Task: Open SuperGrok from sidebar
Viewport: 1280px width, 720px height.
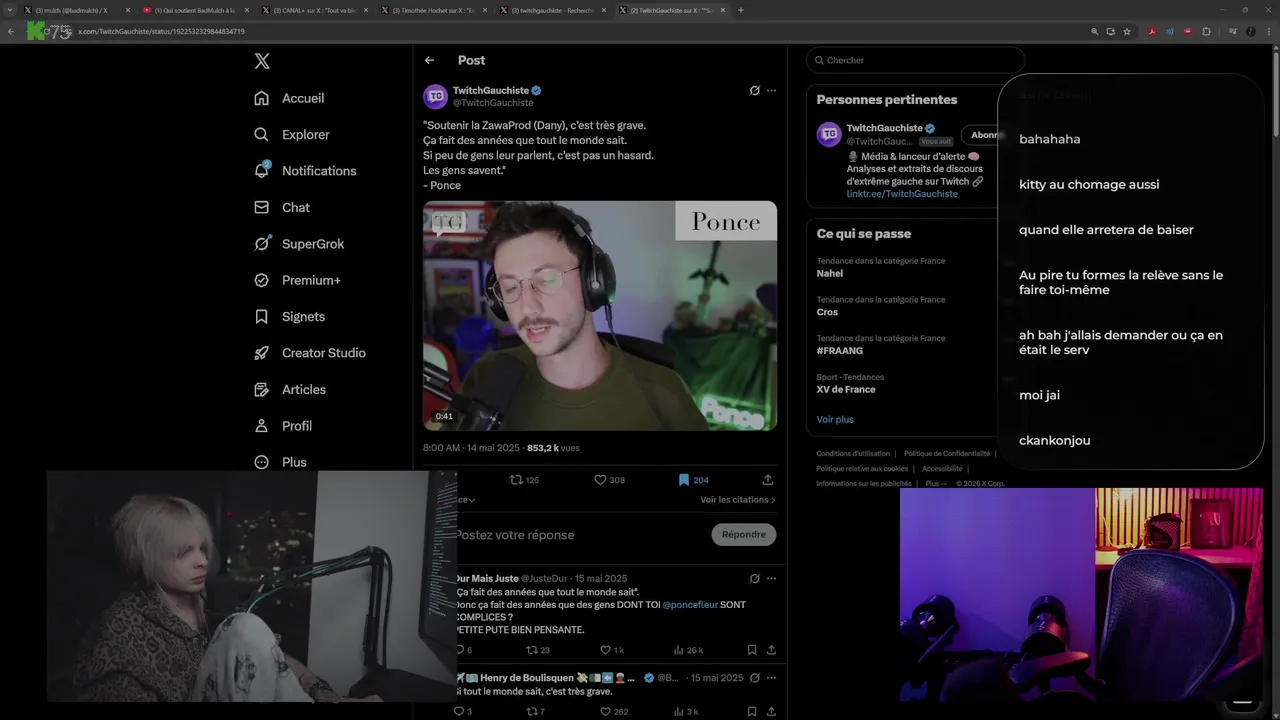Action: coord(299,244)
